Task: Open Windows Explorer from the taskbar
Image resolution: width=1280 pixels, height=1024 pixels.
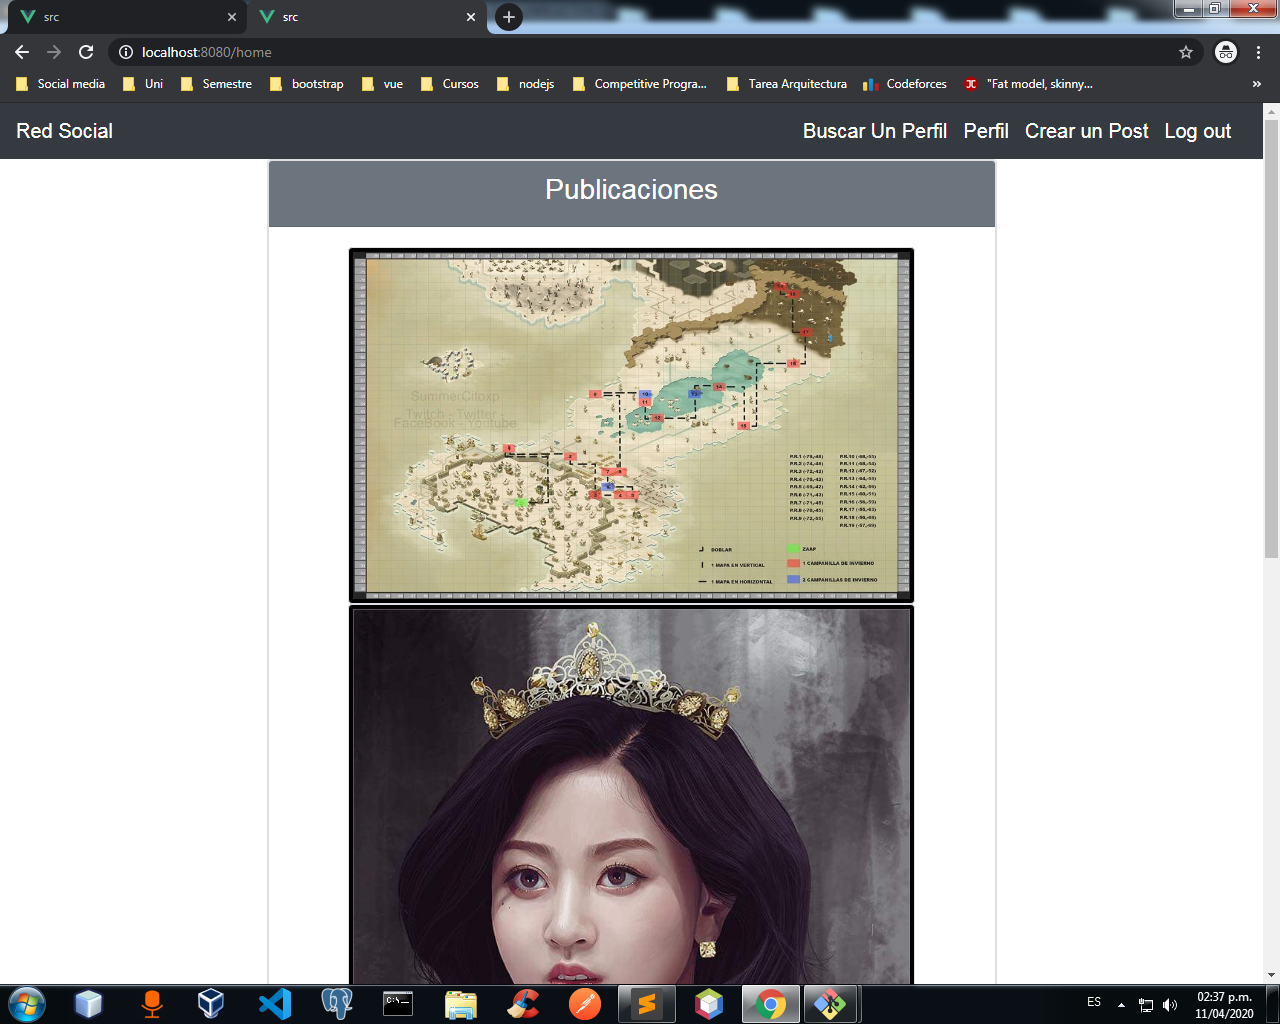Action: click(460, 1004)
